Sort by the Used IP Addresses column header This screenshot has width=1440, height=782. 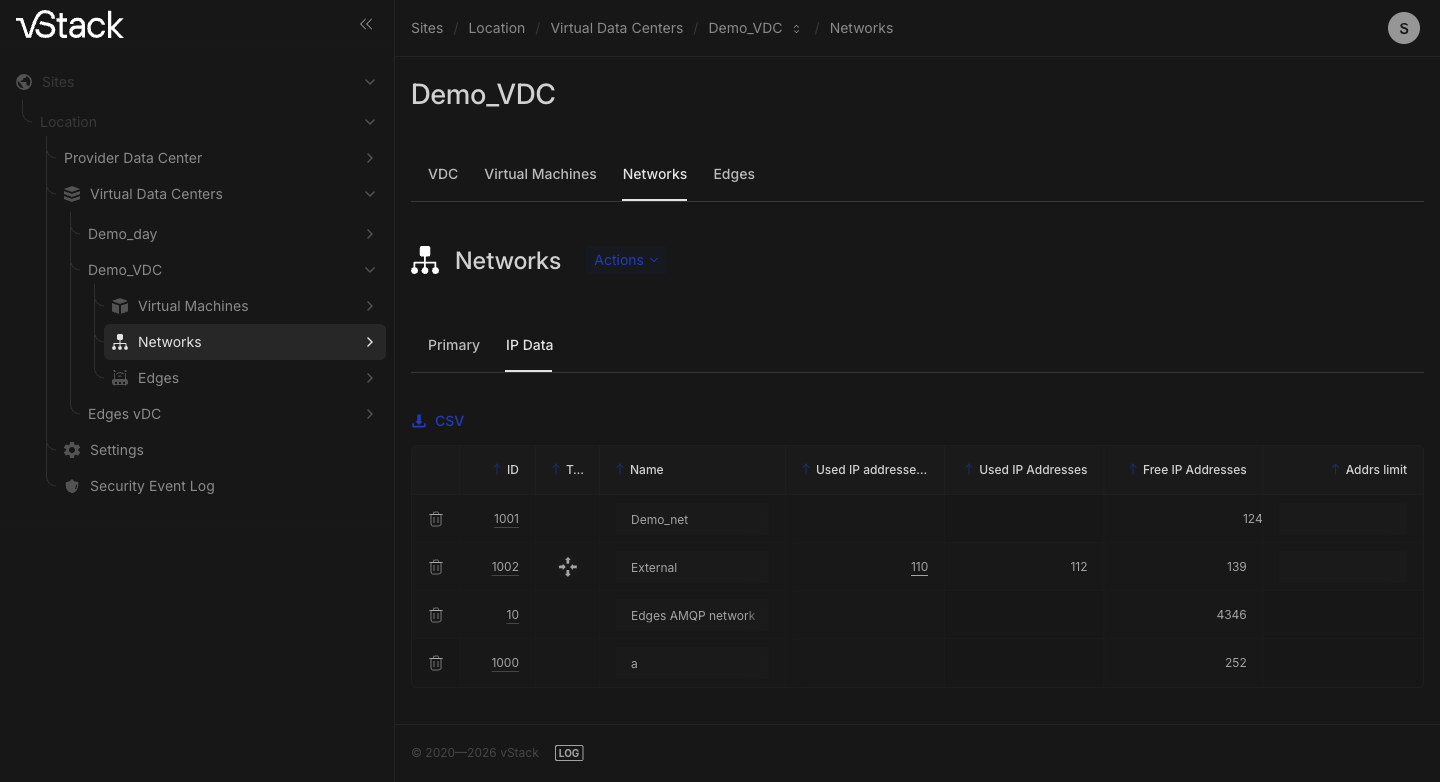(x=1033, y=470)
